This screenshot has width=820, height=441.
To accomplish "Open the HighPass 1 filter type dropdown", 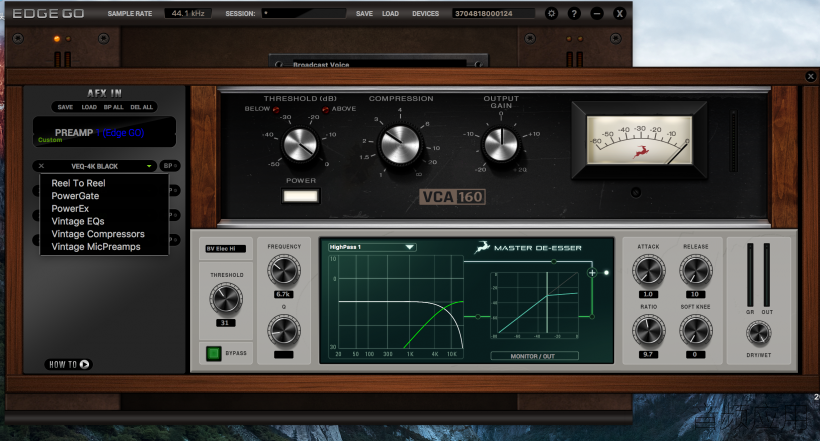I will pyautogui.click(x=371, y=247).
